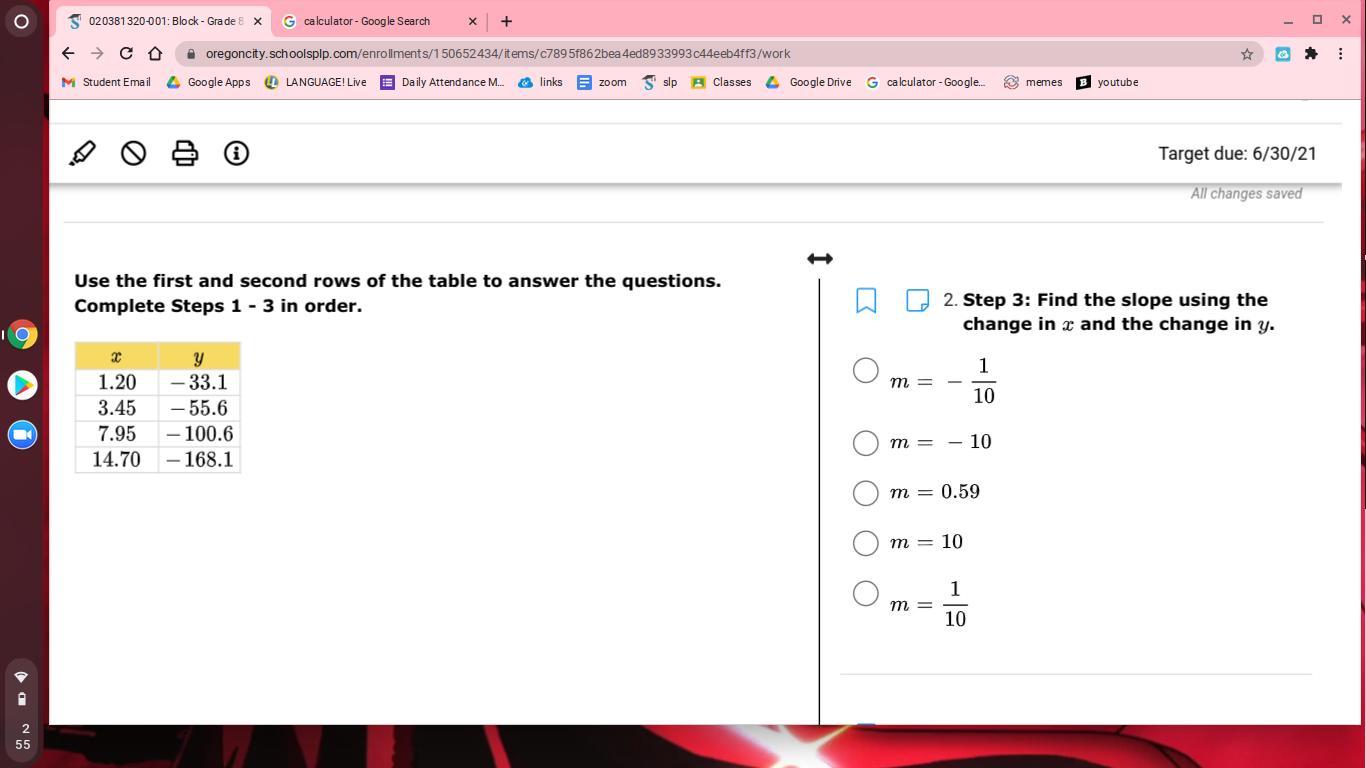1366x768 pixels.
Task: Open the Google Drive bookmark
Action: coord(808,82)
